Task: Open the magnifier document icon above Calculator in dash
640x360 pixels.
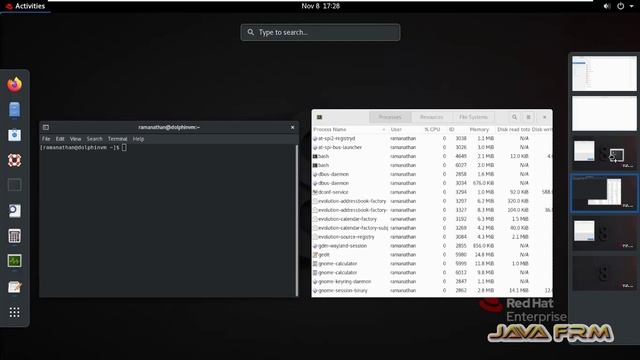Action: point(14,211)
